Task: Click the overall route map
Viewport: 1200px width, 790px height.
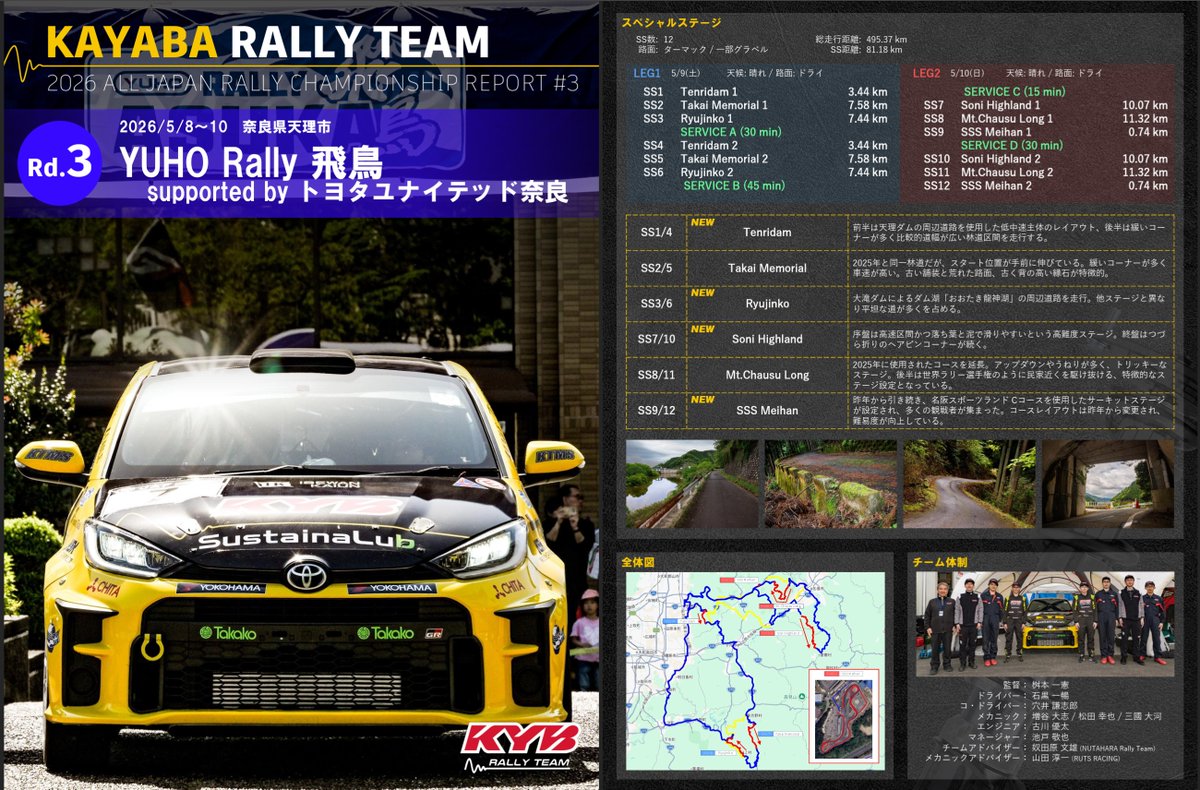Action: pos(755,671)
